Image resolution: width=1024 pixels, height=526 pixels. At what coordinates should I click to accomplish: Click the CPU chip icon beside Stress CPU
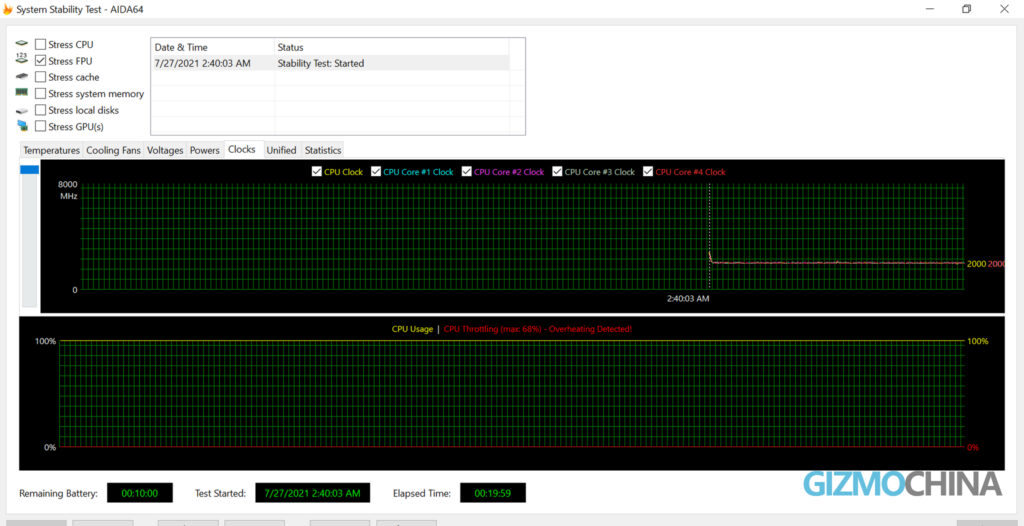[22, 44]
